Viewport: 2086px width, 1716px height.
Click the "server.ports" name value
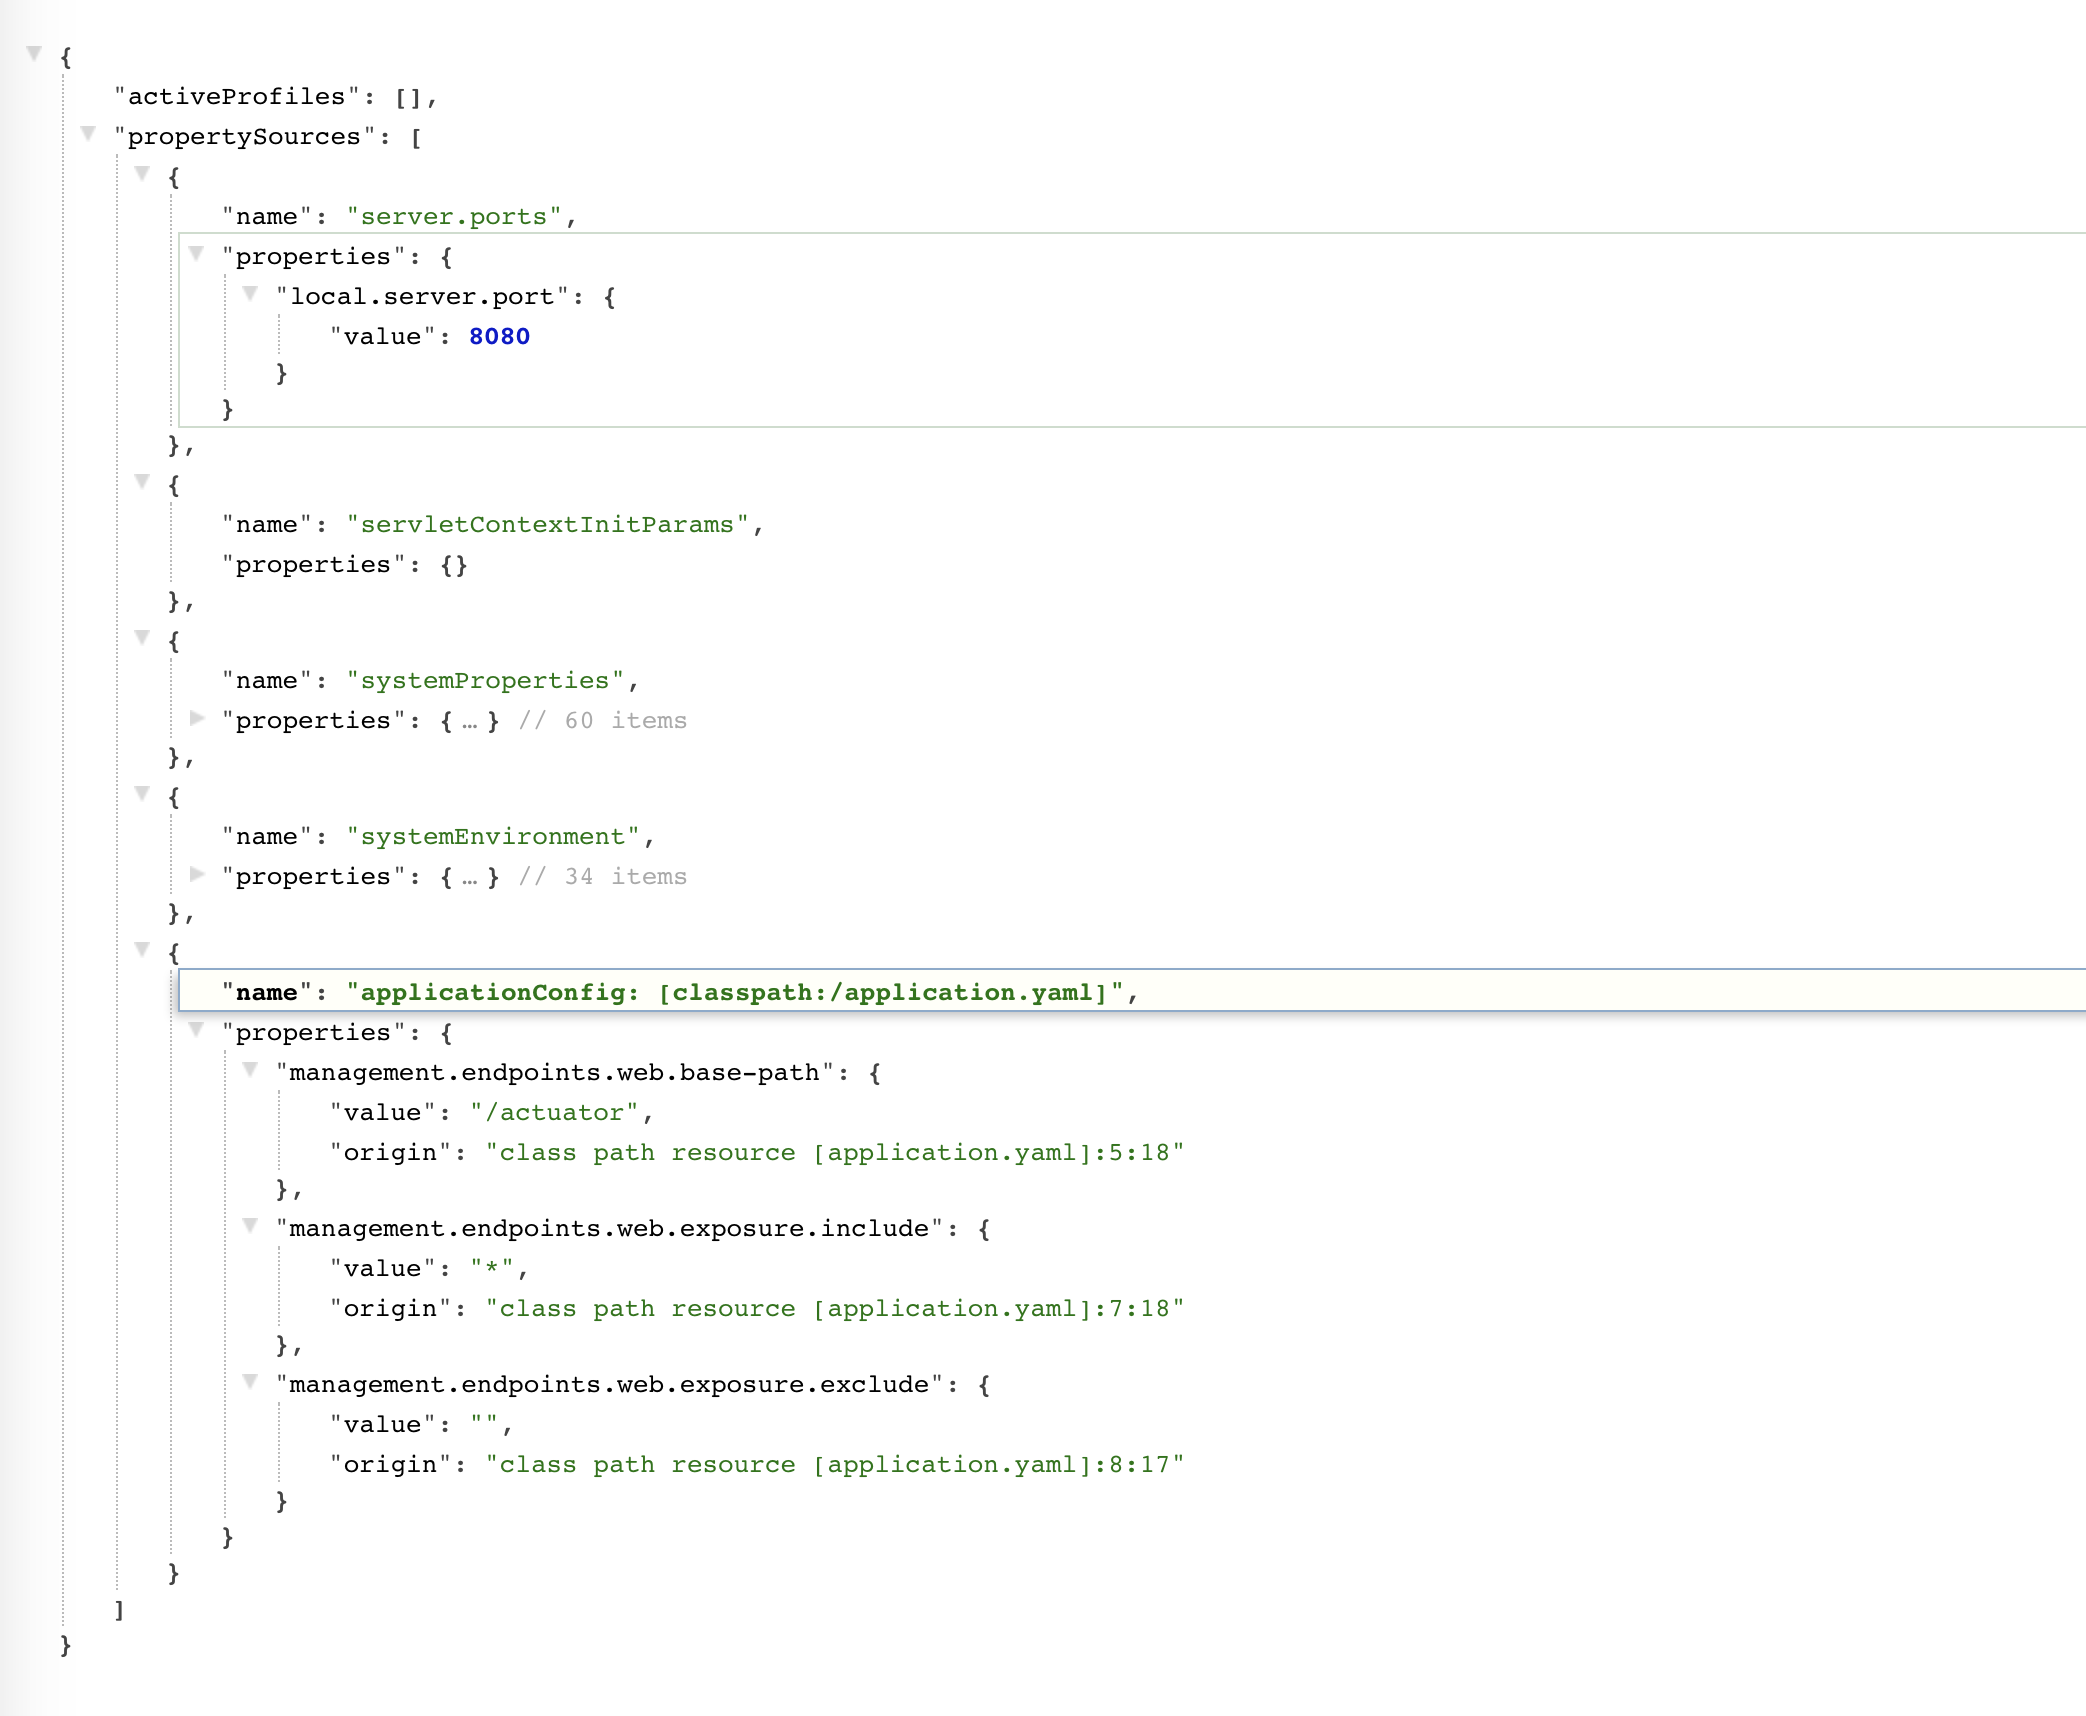pyautogui.click(x=454, y=217)
